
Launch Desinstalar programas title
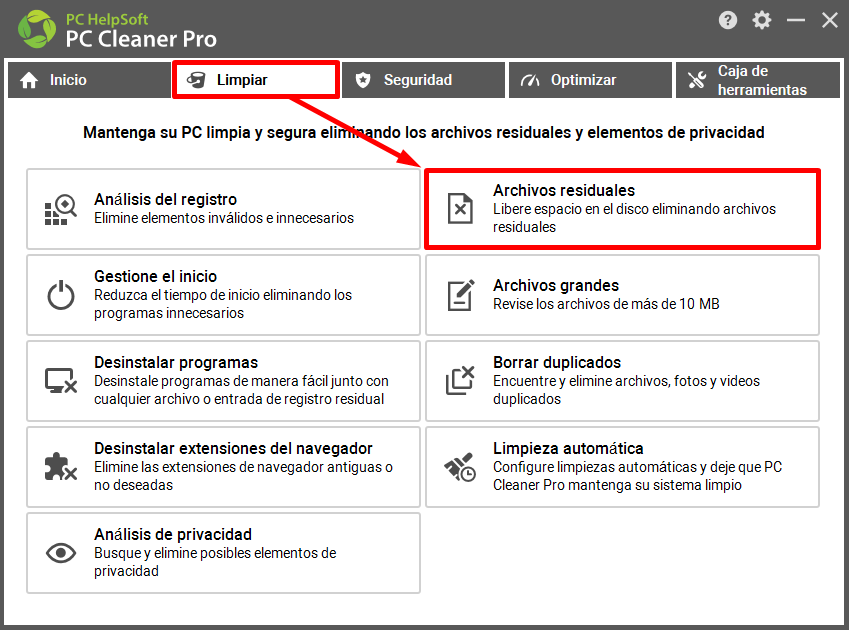point(176,362)
